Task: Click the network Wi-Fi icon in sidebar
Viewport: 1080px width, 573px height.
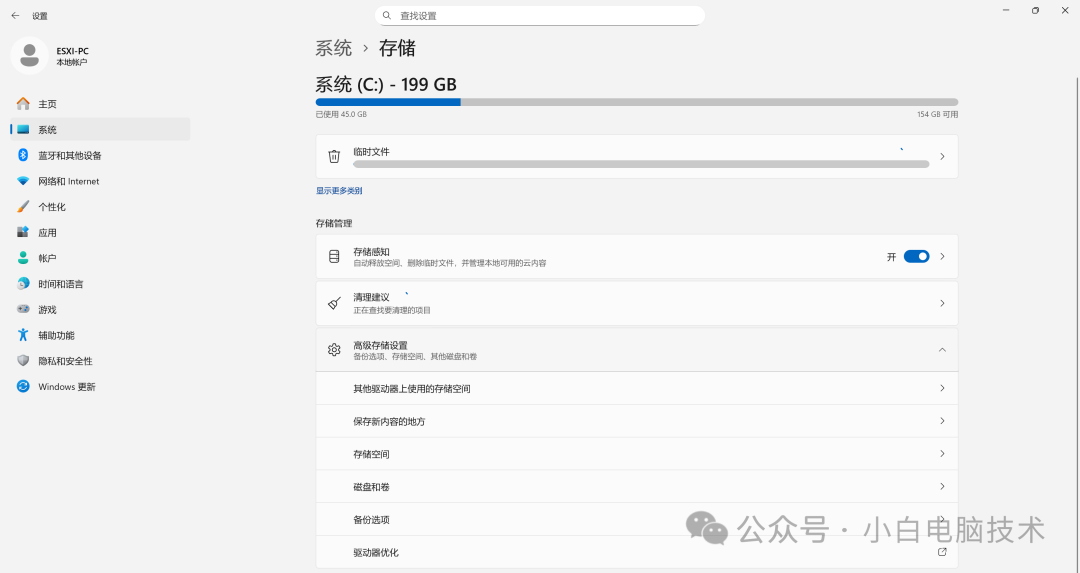Action: pyautogui.click(x=23, y=181)
